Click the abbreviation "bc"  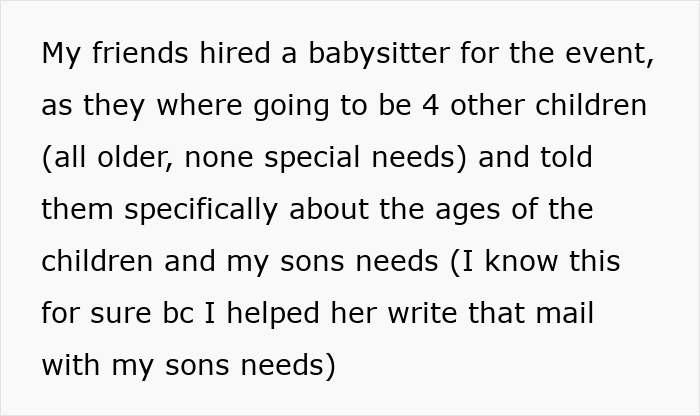(x=178, y=313)
